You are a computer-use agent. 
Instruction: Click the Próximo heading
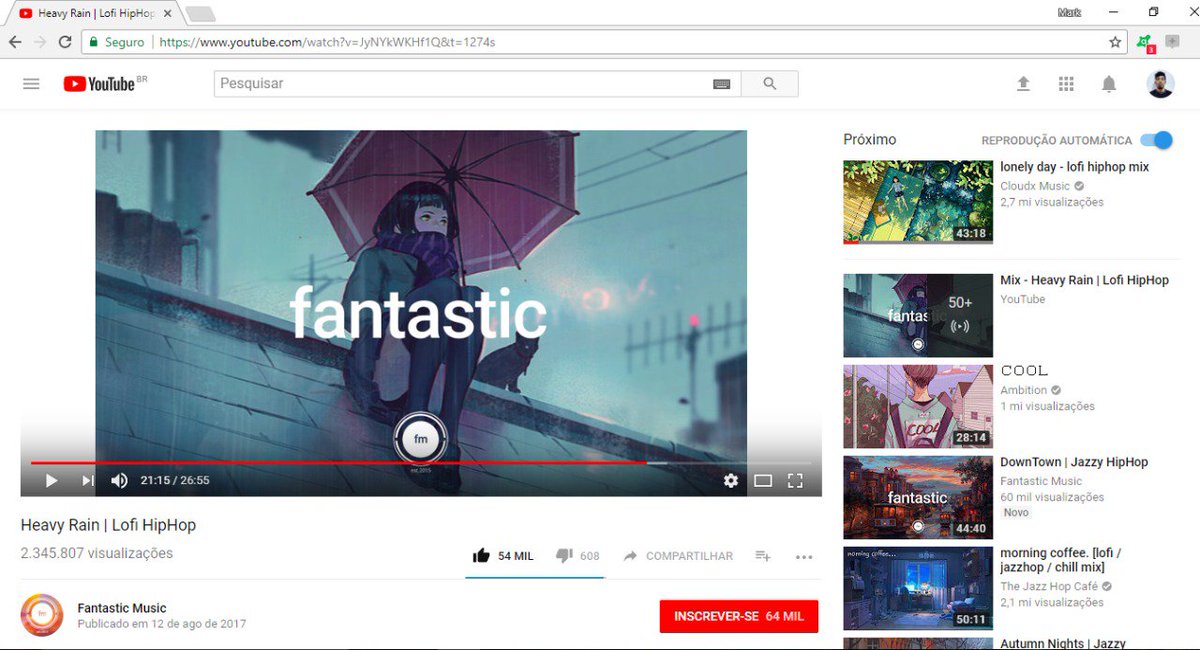870,140
